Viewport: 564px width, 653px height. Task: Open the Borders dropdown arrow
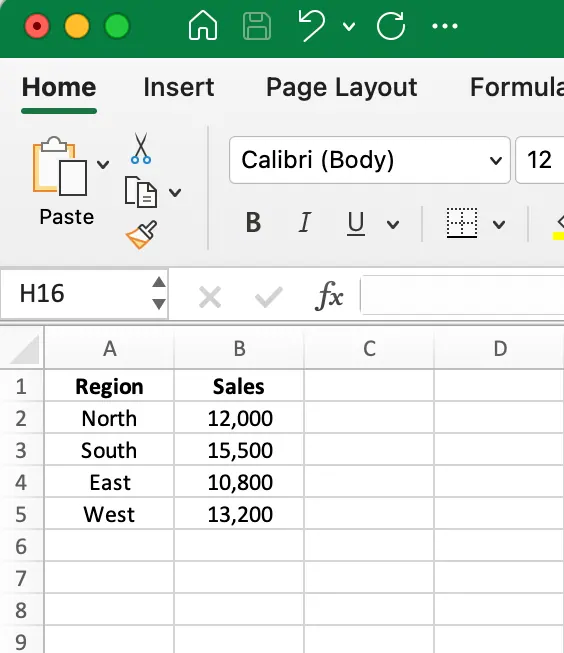click(499, 225)
